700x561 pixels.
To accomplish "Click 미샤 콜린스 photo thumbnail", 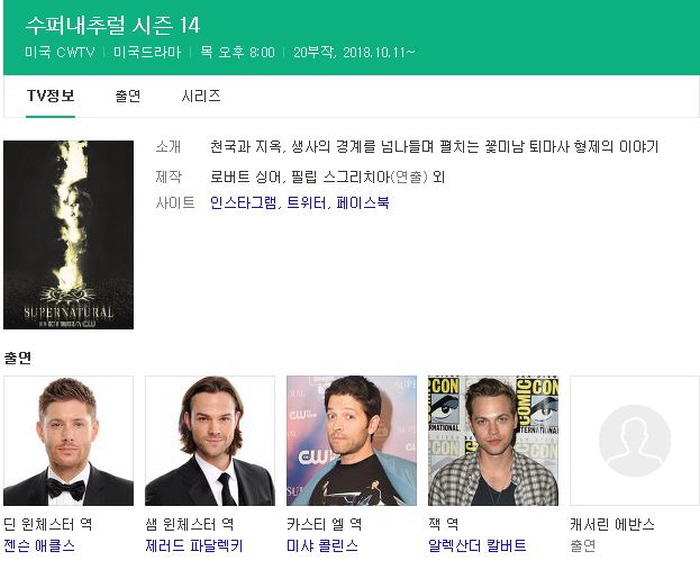I will (x=352, y=441).
